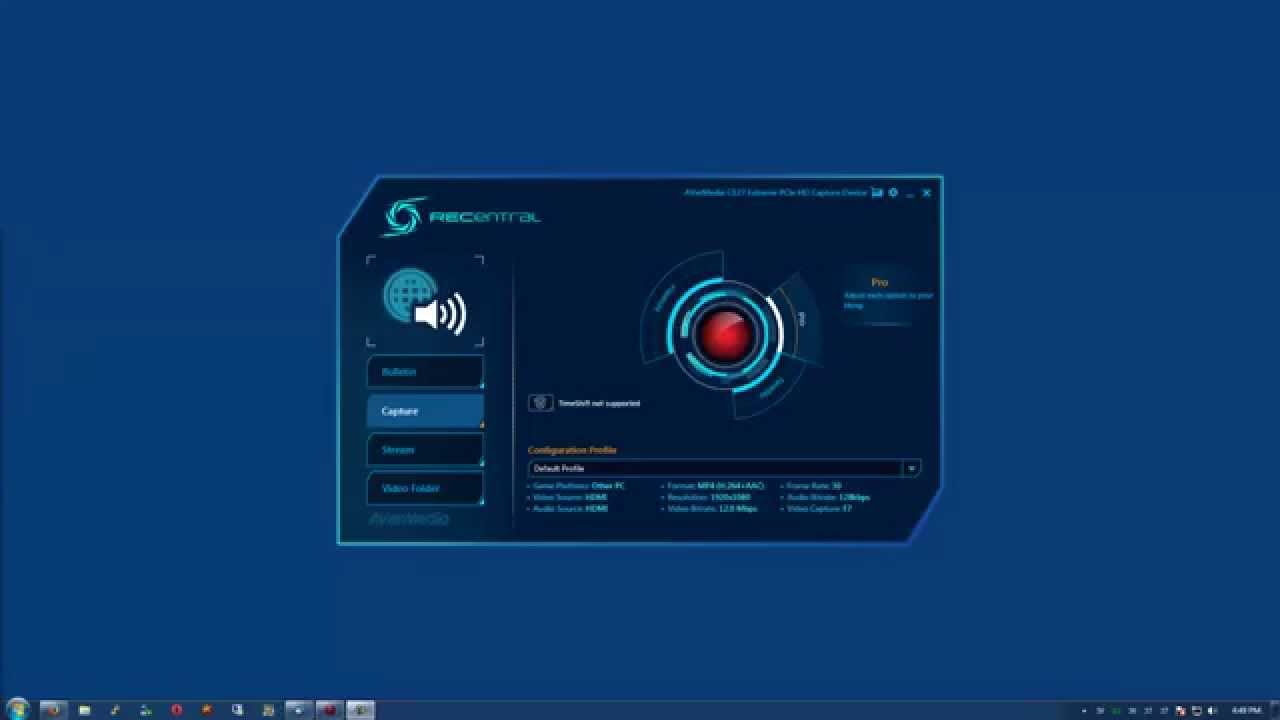
Task: Click the "Configuration Profile" heading
Action: pyautogui.click(x=572, y=450)
